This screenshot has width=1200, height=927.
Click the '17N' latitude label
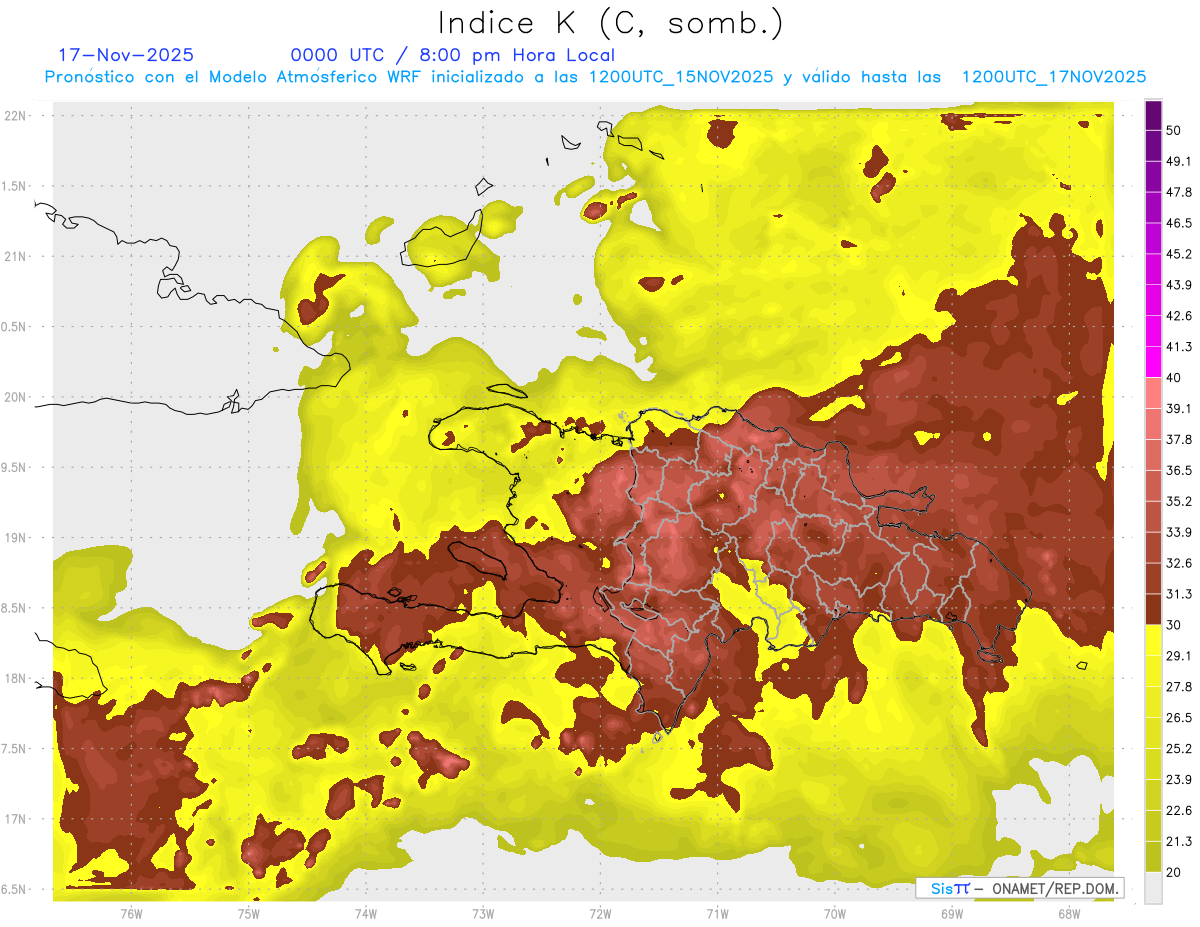tap(17, 819)
